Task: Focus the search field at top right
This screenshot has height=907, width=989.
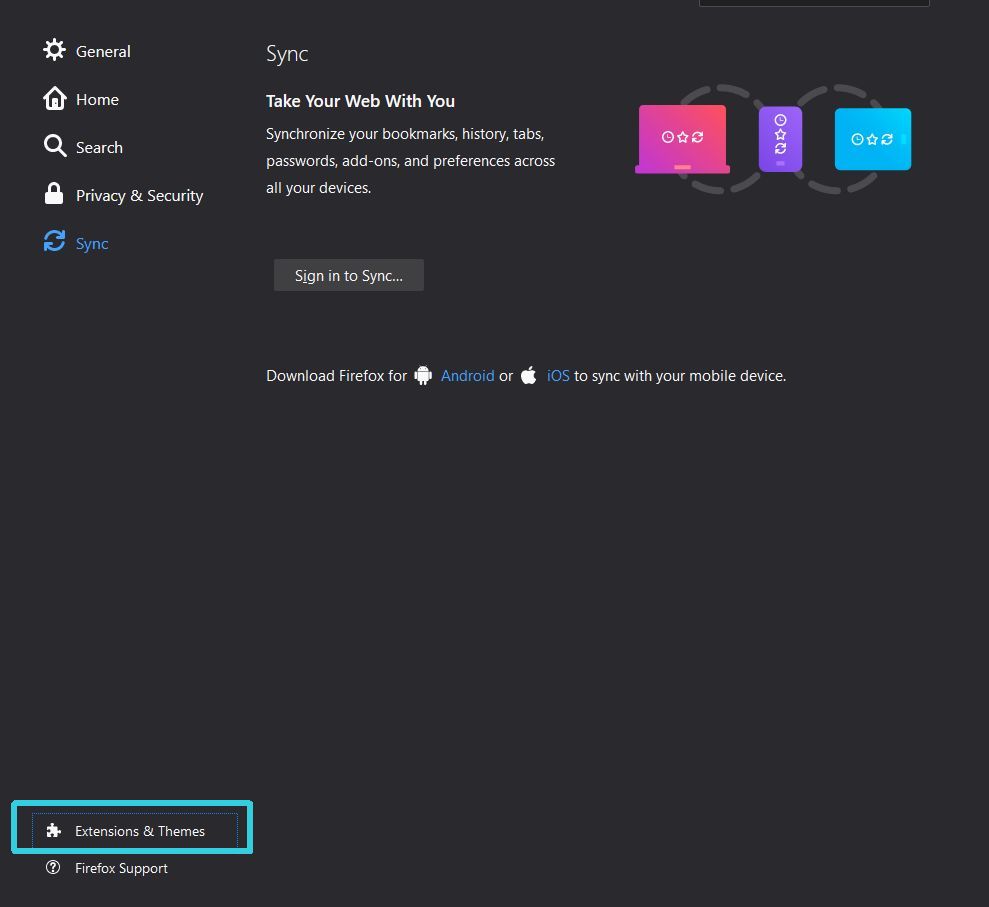Action: pyautogui.click(x=814, y=3)
